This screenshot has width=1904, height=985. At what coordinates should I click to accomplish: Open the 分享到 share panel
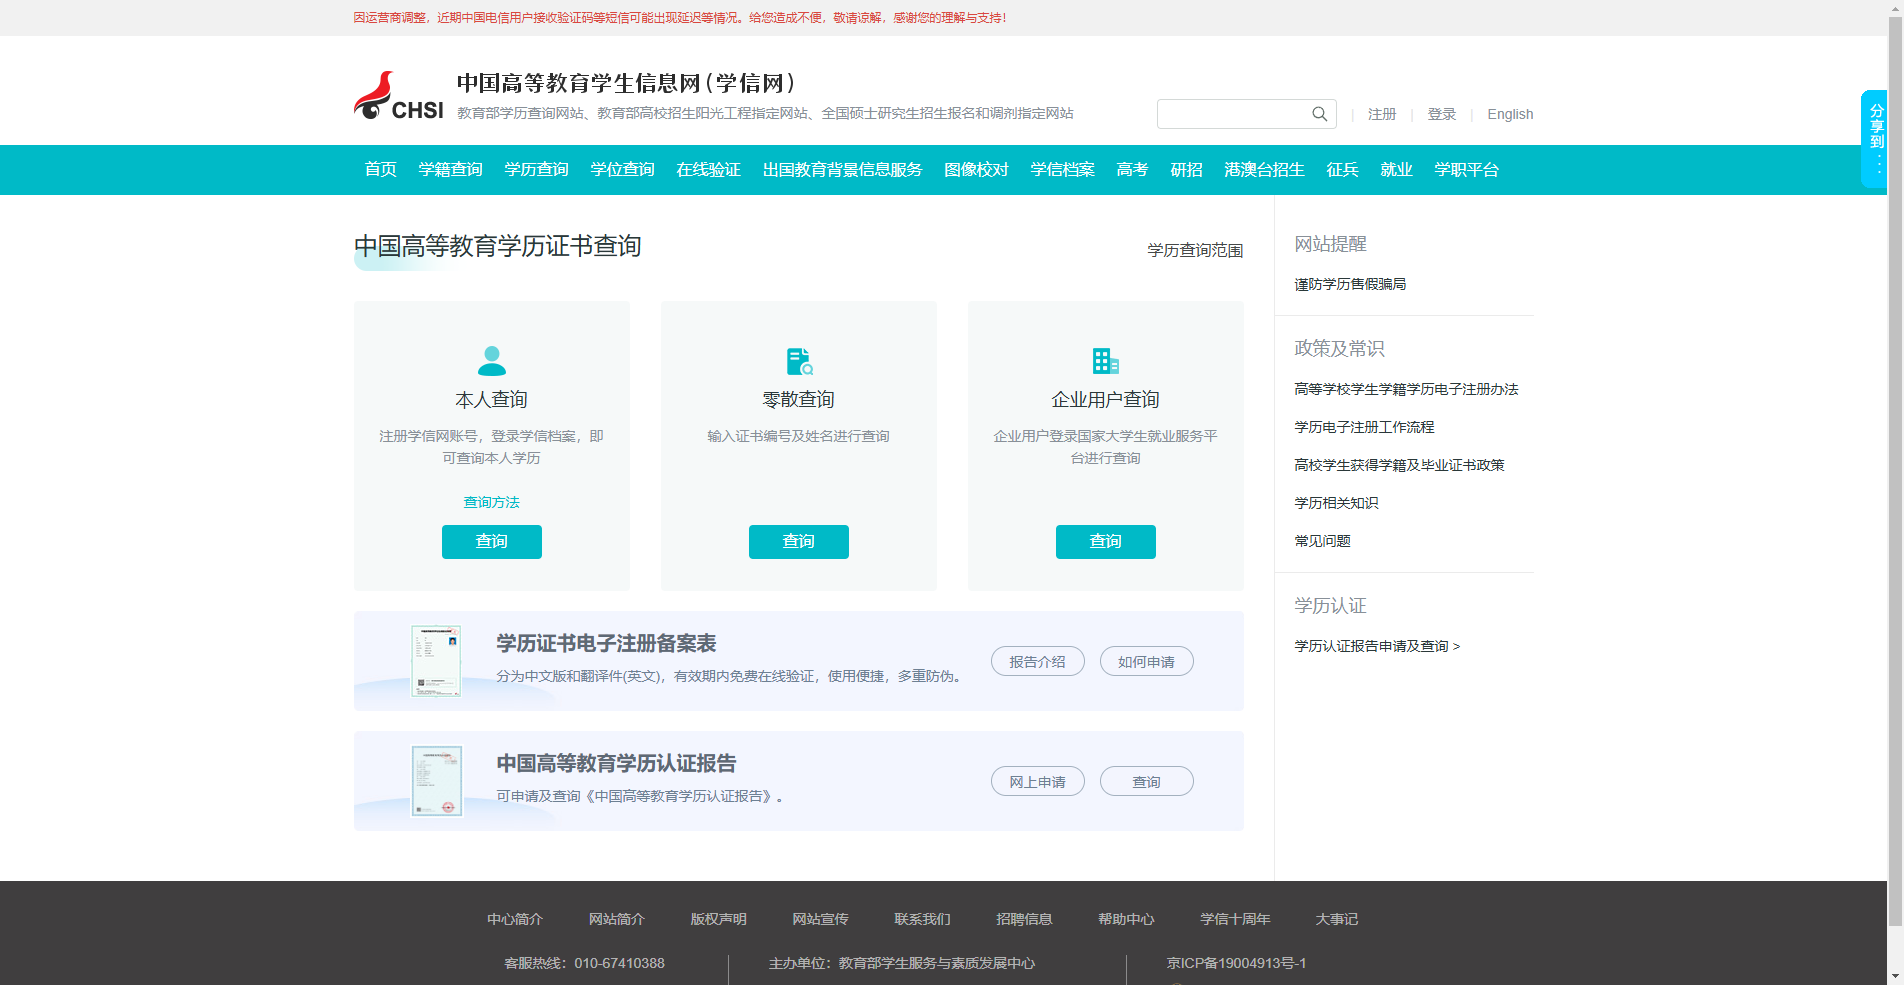(x=1876, y=120)
